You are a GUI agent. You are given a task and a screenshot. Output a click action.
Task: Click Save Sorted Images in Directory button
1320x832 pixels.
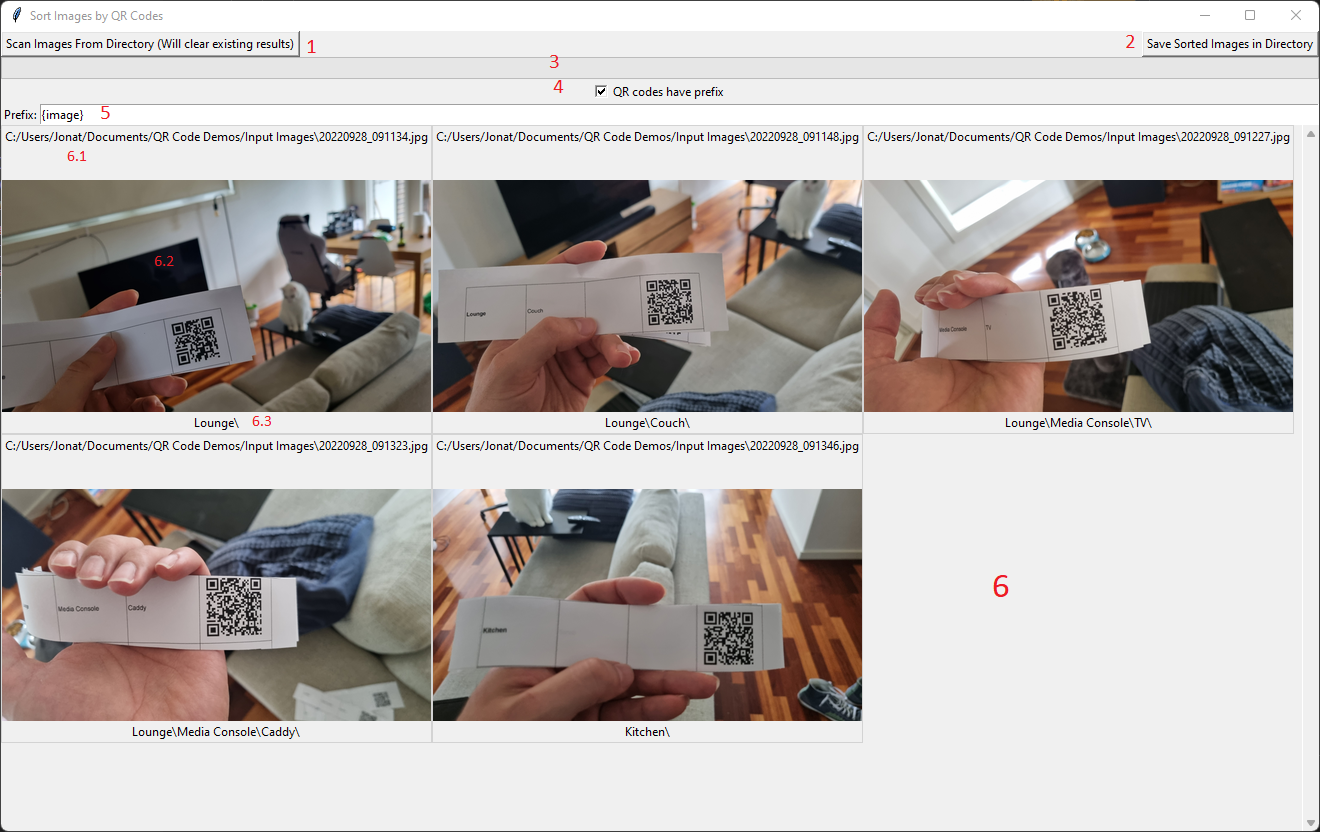click(1230, 44)
